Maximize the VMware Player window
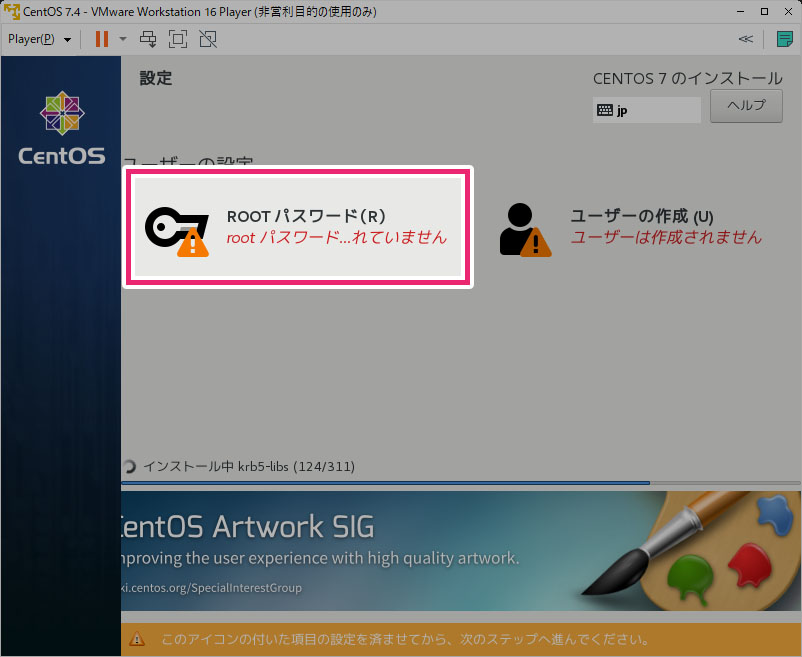 coord(764,11)
